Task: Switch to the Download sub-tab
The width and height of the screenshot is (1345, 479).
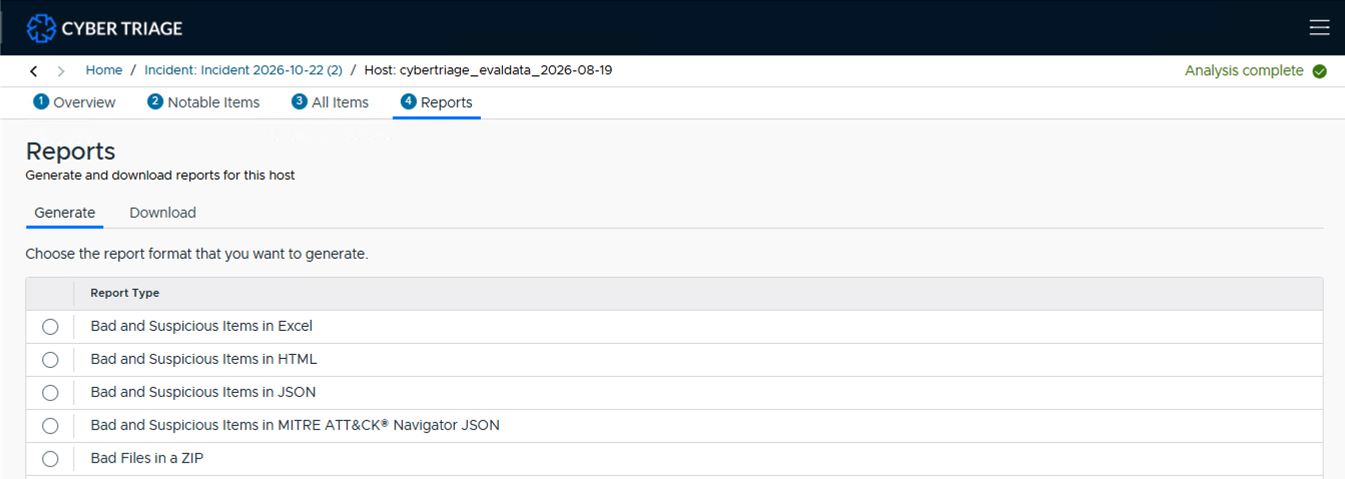Action: (x=163, y=213)
